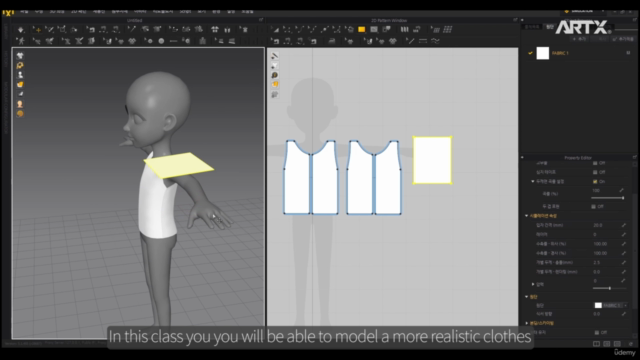Open the FABRIC 1 dropdown in Property Editor
This screenshot has width=640, height=360.
611,305
